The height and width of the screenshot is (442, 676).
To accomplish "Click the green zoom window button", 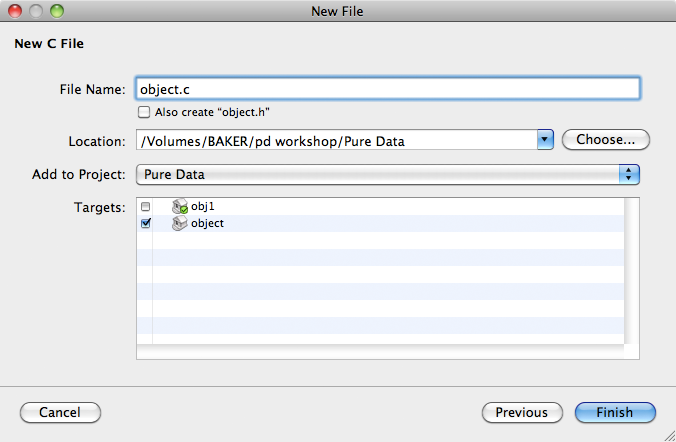I will point(56,11).
